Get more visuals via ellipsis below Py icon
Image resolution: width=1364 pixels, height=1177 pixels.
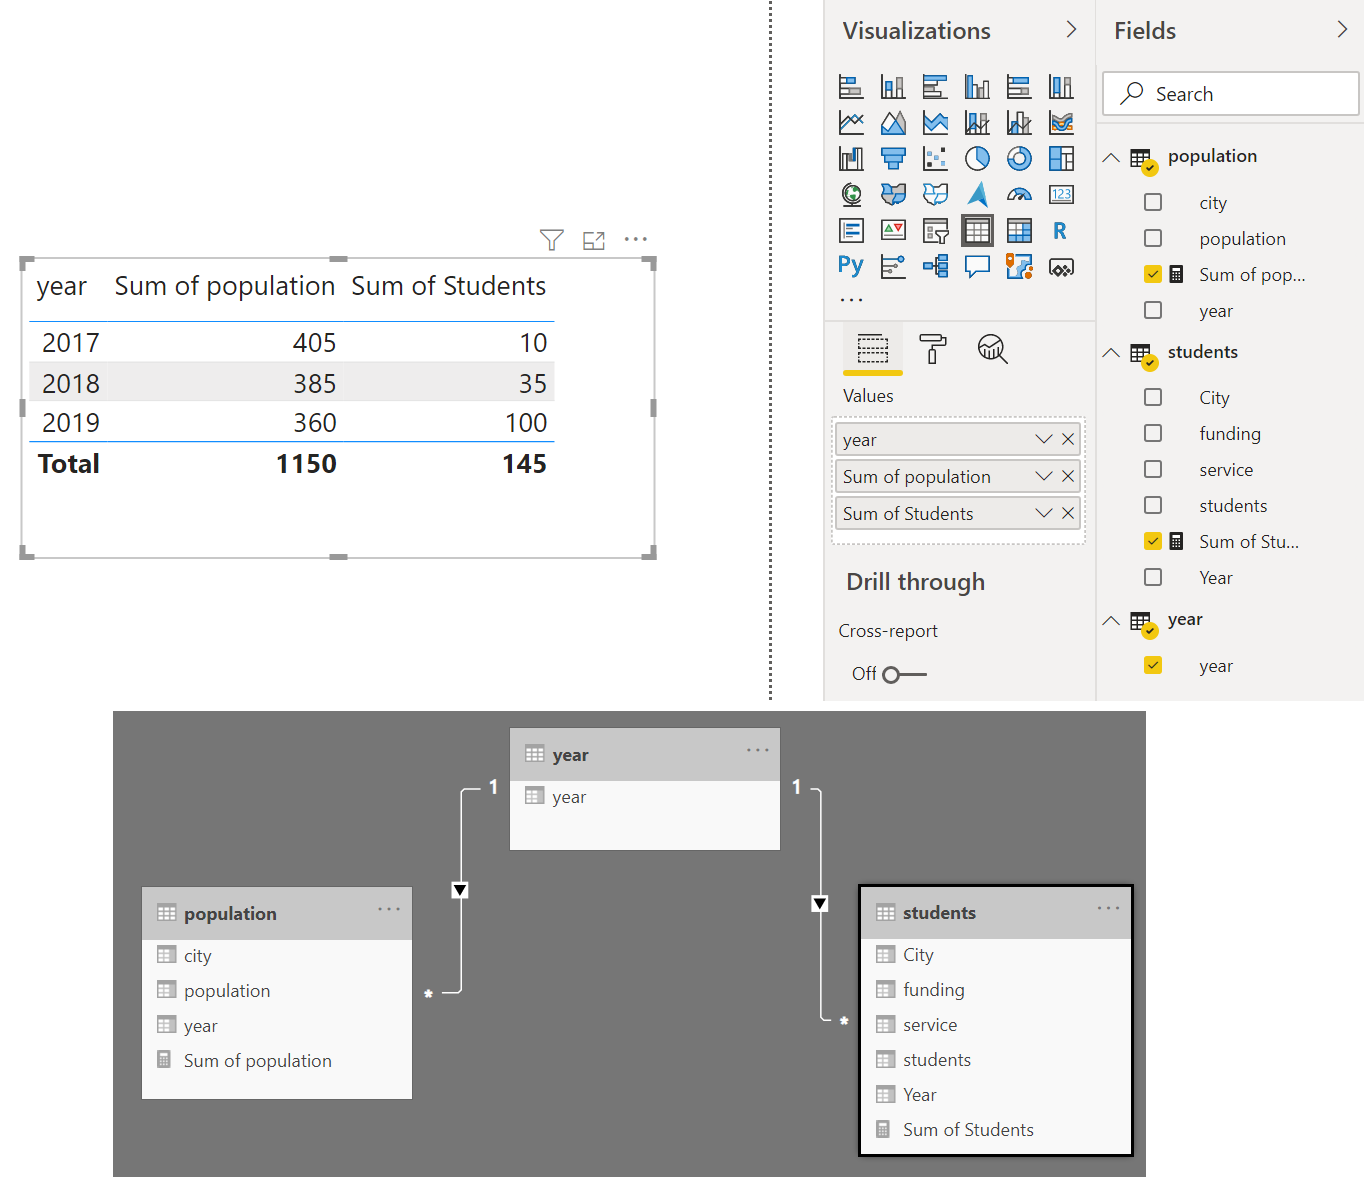(851, 300)
